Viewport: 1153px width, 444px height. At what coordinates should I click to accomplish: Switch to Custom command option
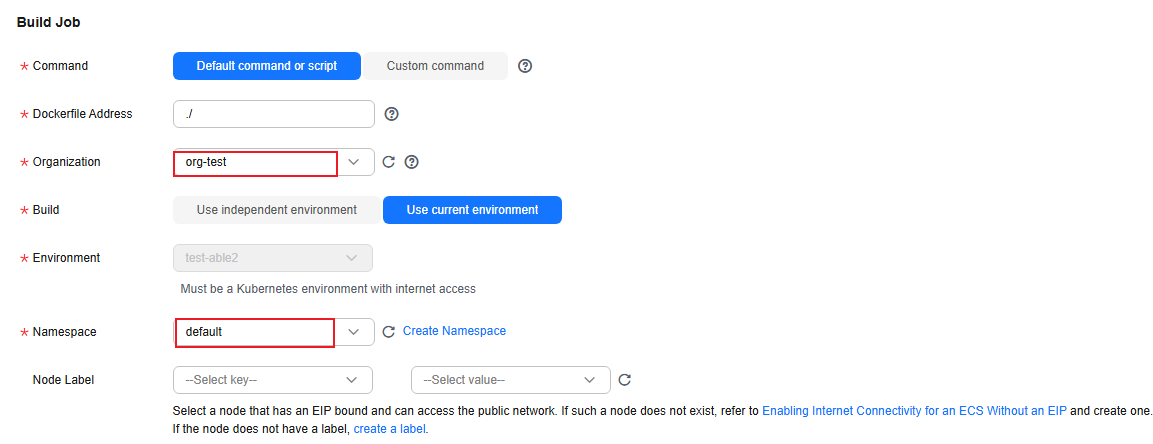pos(435,65)
